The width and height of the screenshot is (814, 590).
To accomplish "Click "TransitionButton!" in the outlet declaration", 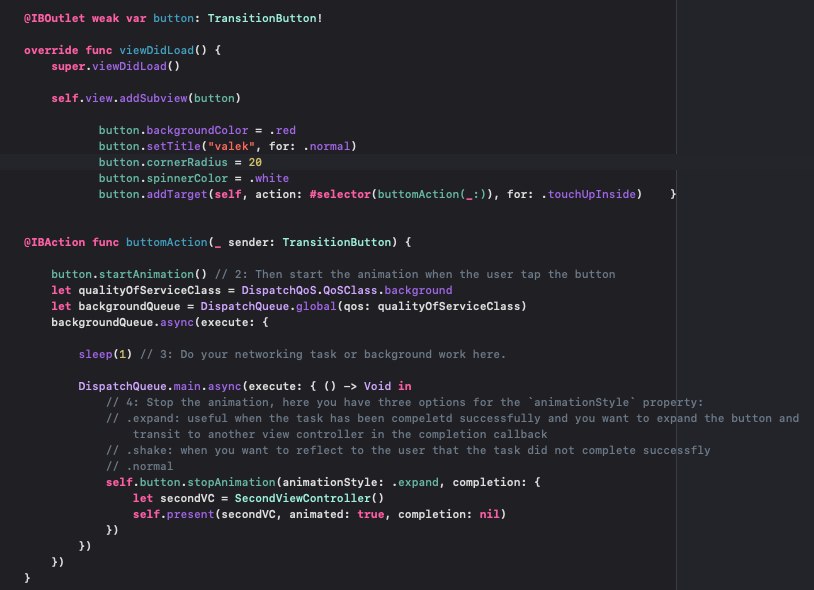I will 265,18.
